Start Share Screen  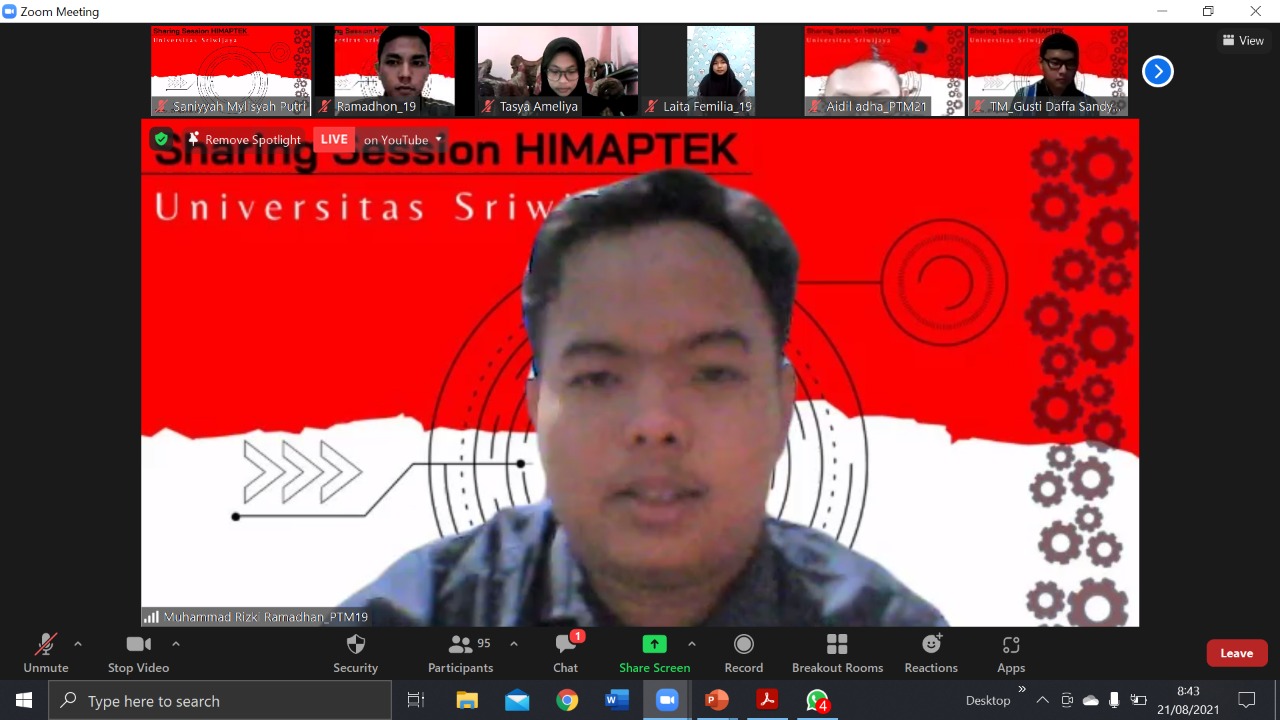pos(654,654)
